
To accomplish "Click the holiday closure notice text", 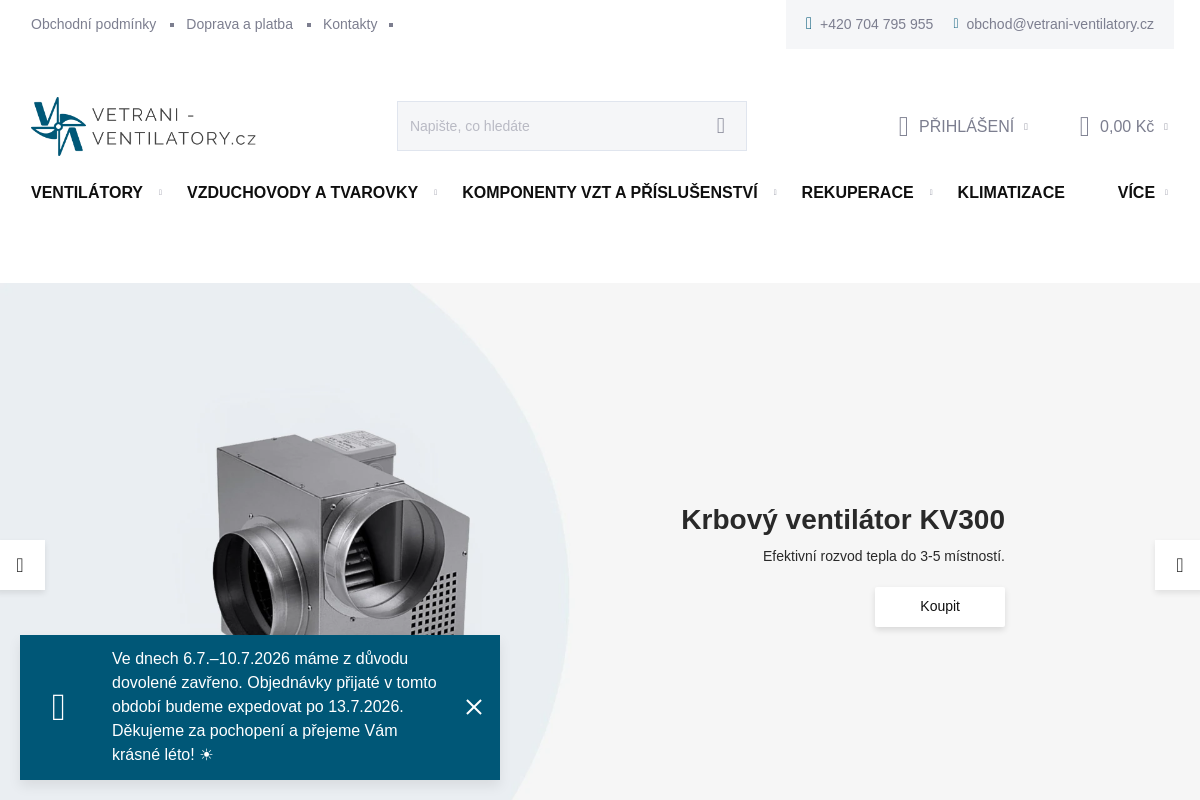I will [x=274, y=707].
